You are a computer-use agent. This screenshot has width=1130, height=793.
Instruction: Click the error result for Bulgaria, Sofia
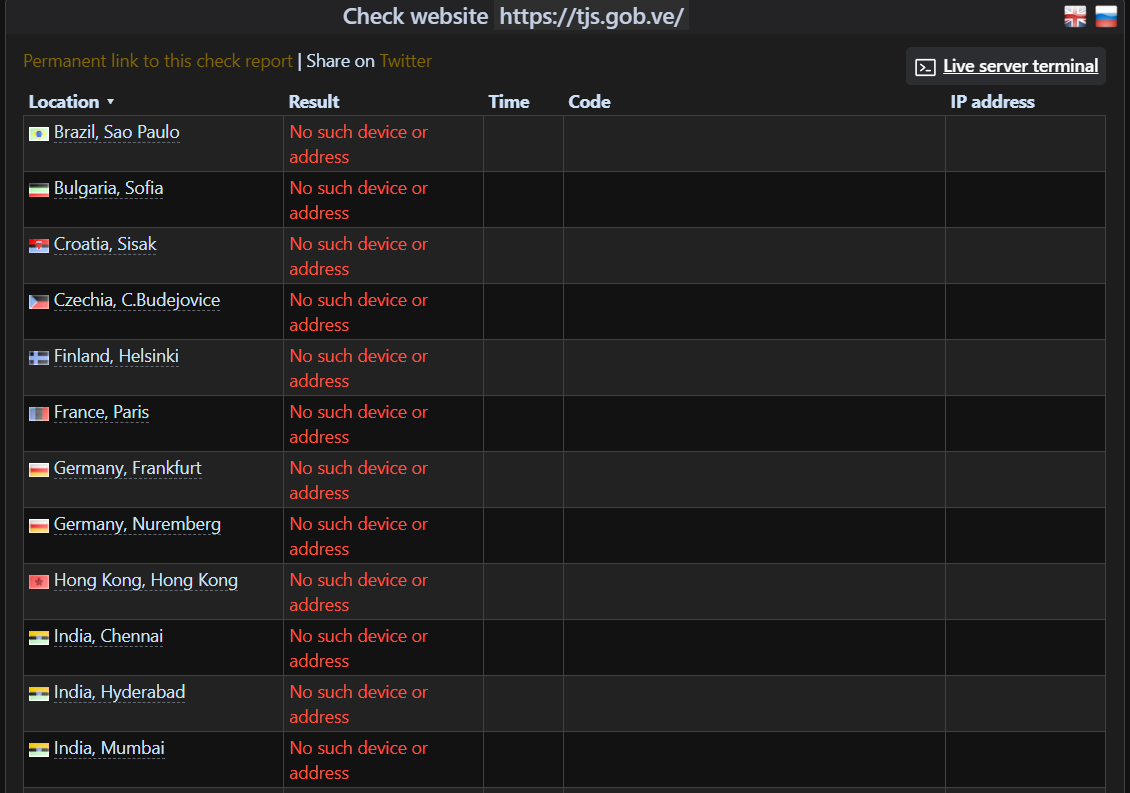tap(359, 200)
